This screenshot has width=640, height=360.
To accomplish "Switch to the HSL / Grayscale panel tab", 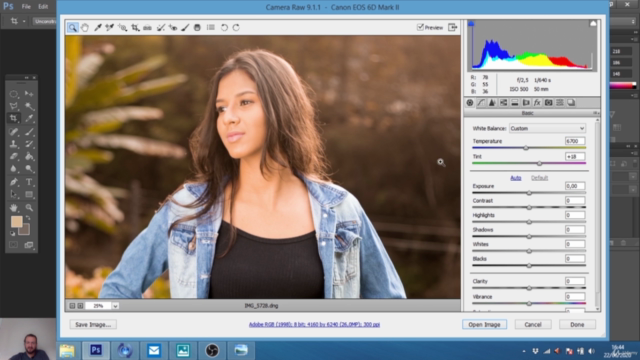I will coord(503,103).
